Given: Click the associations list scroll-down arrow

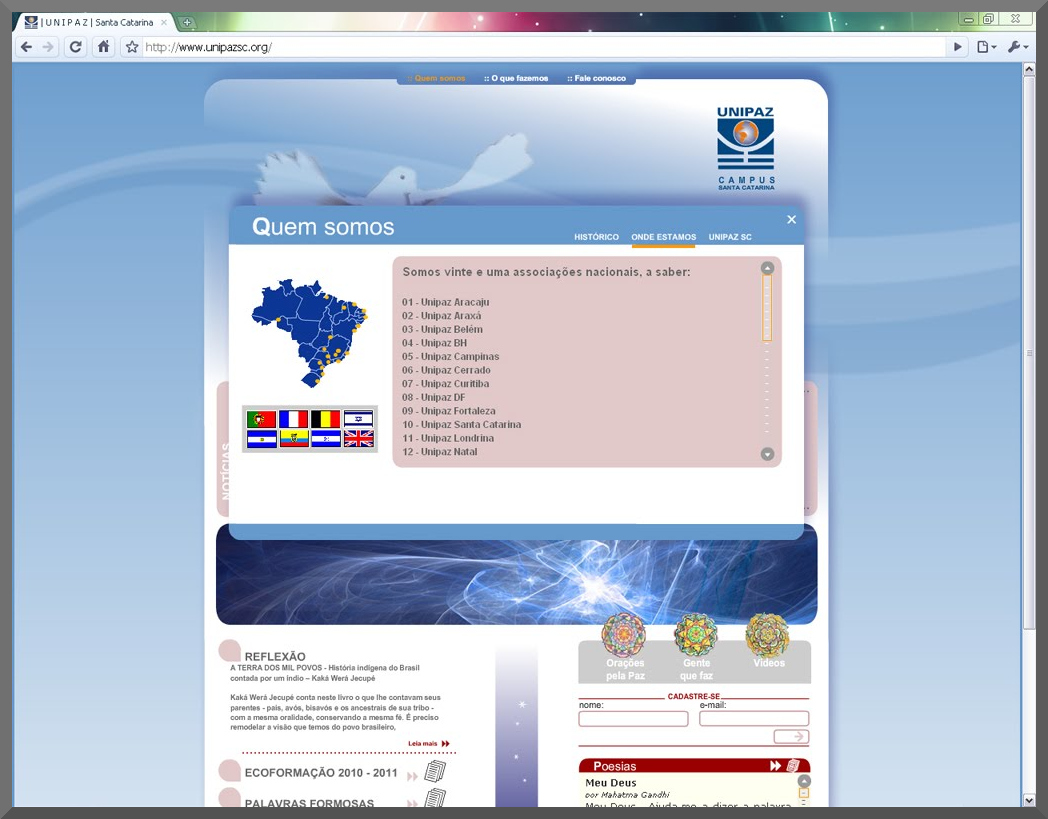Looking at the screenshot, I should 767,454.
